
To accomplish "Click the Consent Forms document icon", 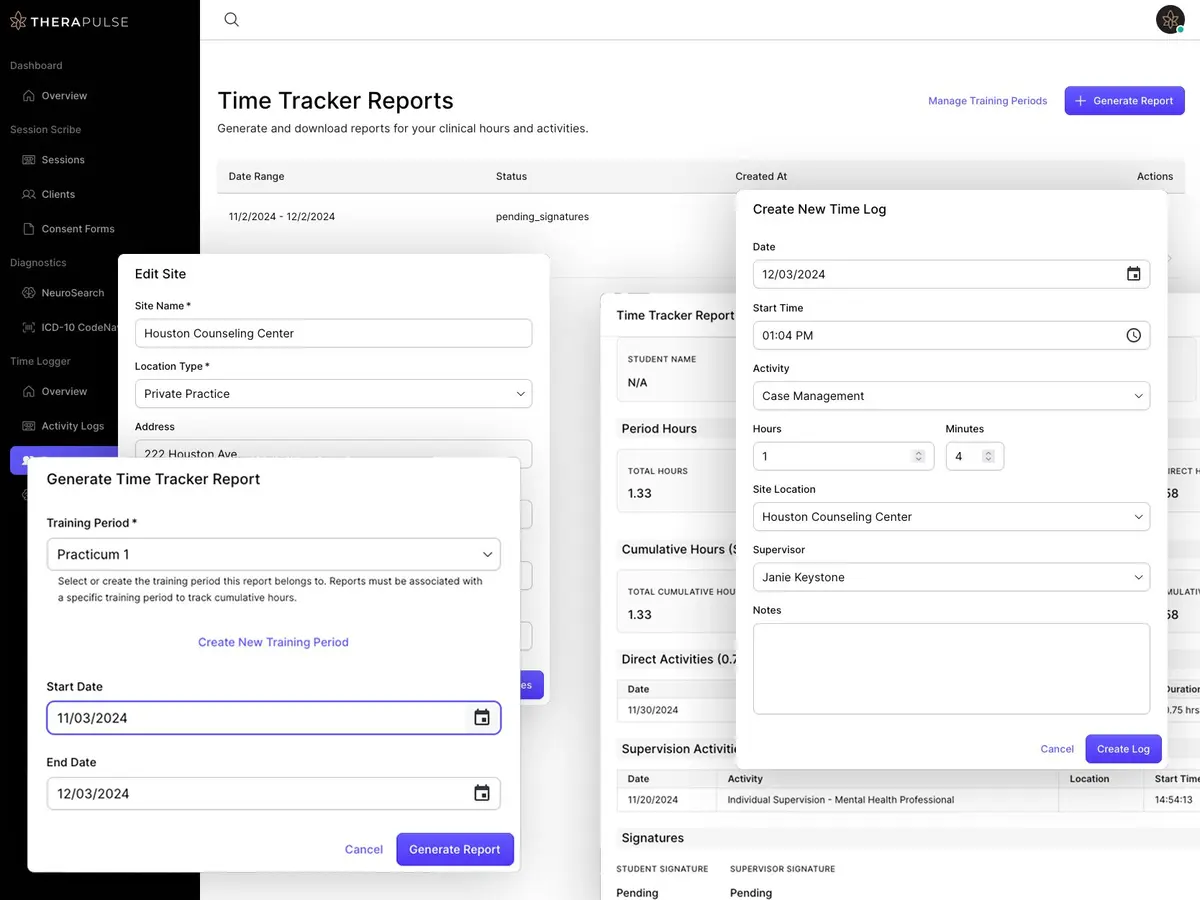I will point(29,229).
